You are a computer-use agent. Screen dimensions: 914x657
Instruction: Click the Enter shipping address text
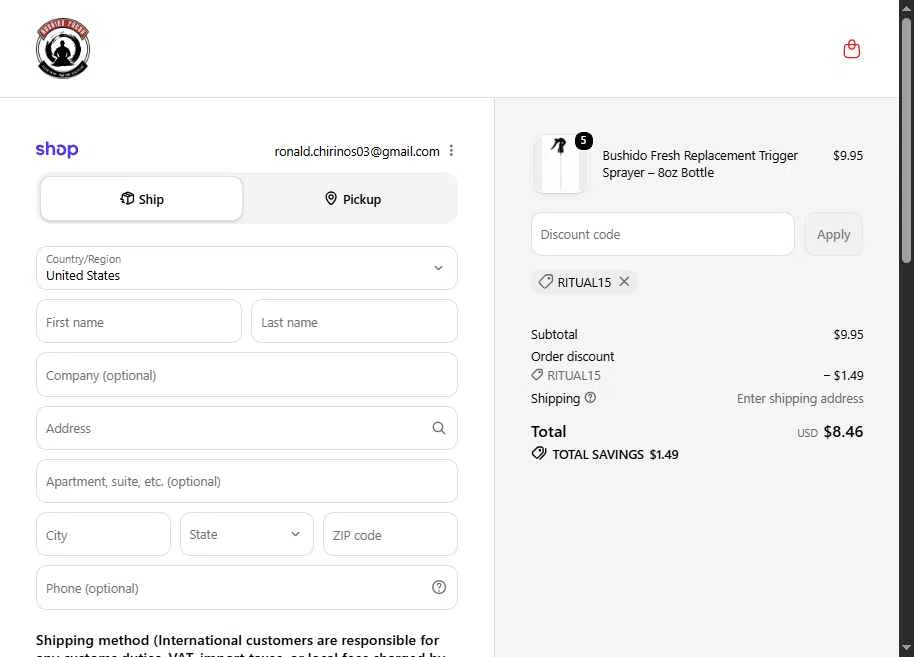(800, 399)
